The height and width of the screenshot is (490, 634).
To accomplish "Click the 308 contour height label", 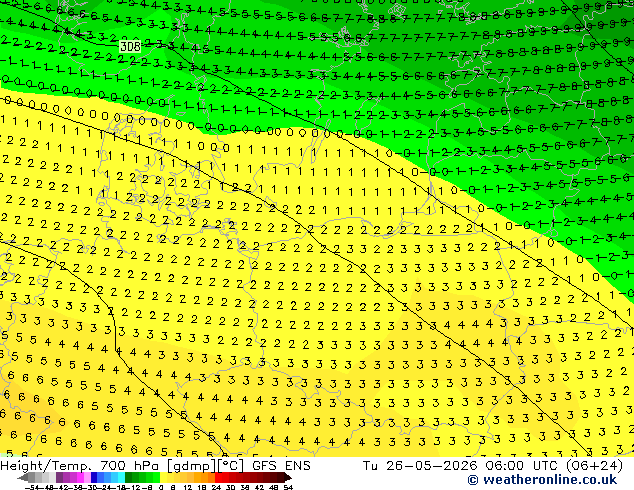I will pos(130,46).
